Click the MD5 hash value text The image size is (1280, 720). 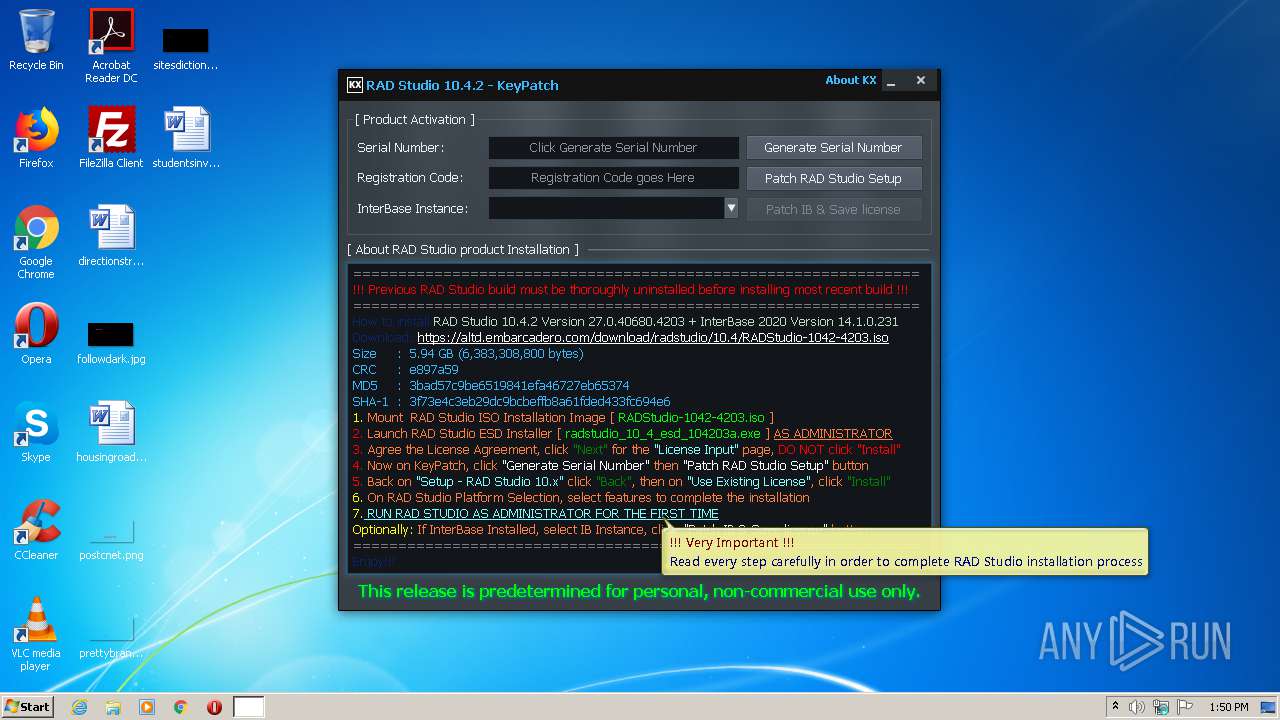(x=519, y=385)
